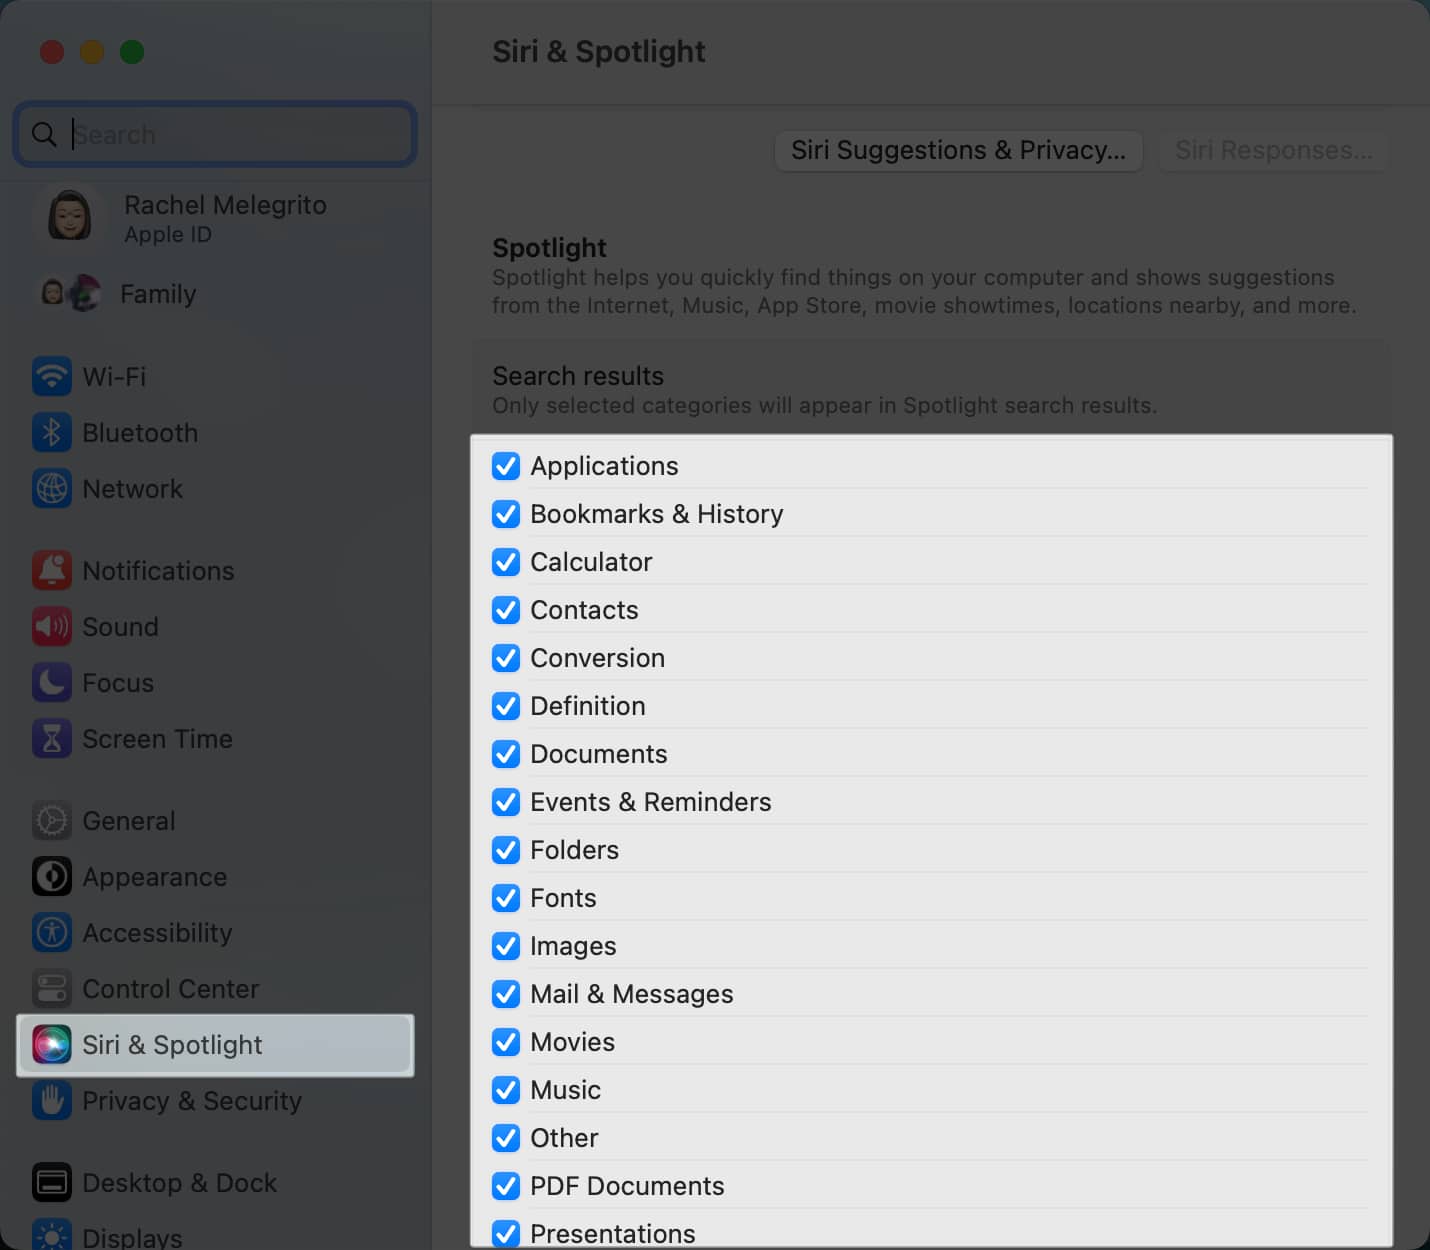Click the Privacy & Security label
This screenshot has width=1430, height=1250.
pos(192,1101)
